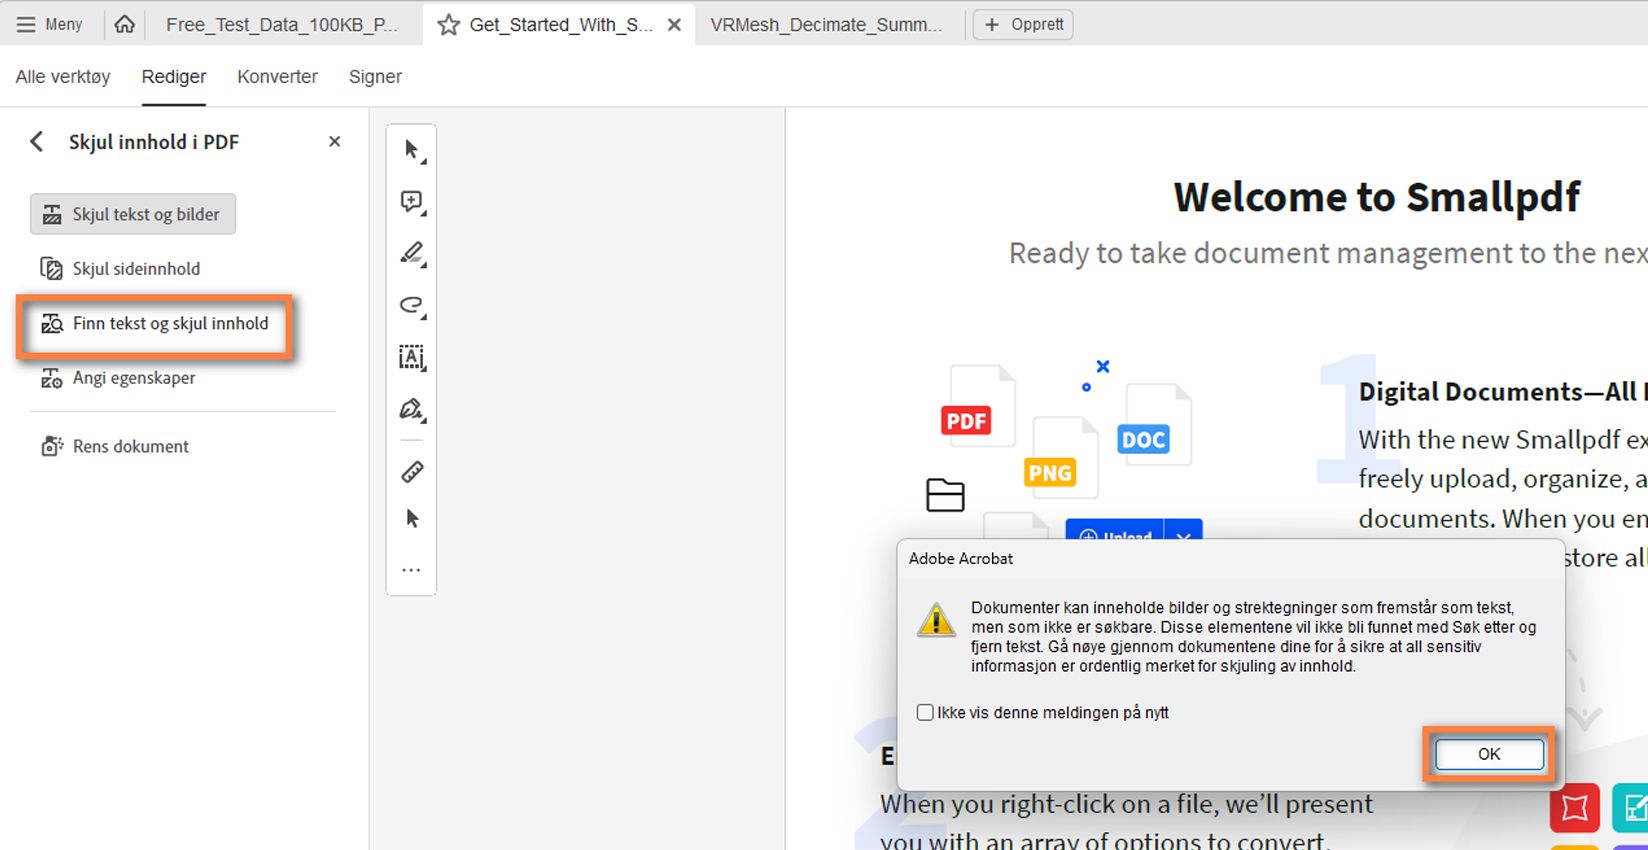Click the yellow PNG file icon
The height and width of the screenshot is (850, 1648).
(x=1050, y=472)
